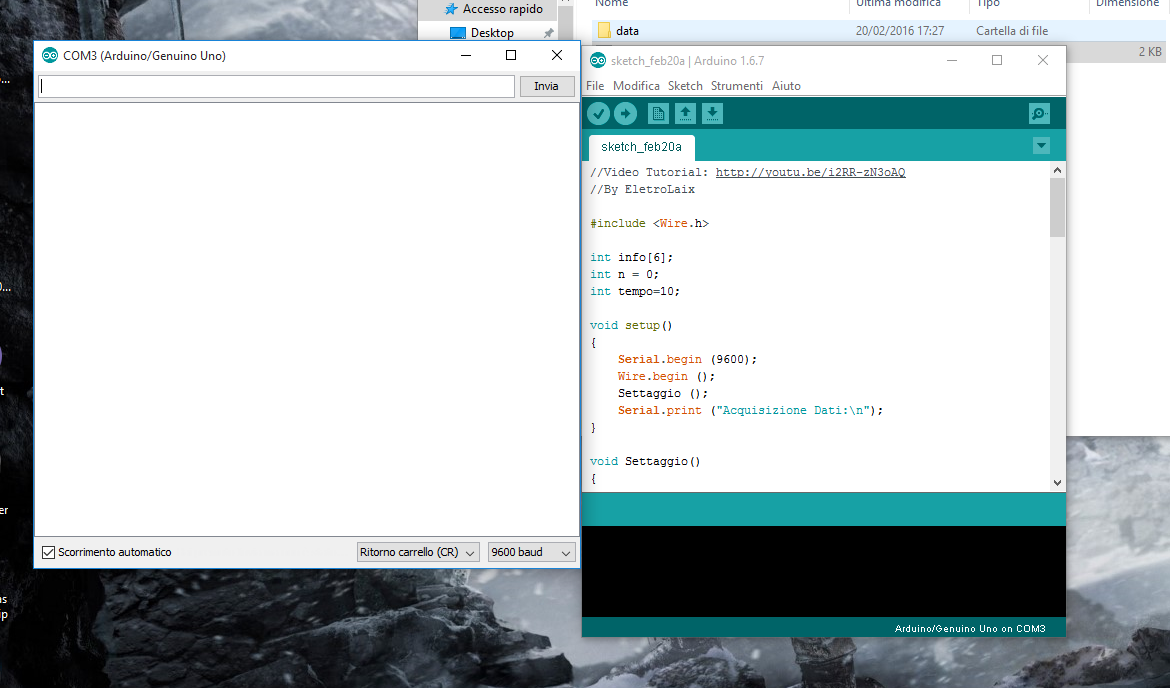Open the Strumenti menu
The height and width of the screenshot is (688, 1170).
(737, 85)
